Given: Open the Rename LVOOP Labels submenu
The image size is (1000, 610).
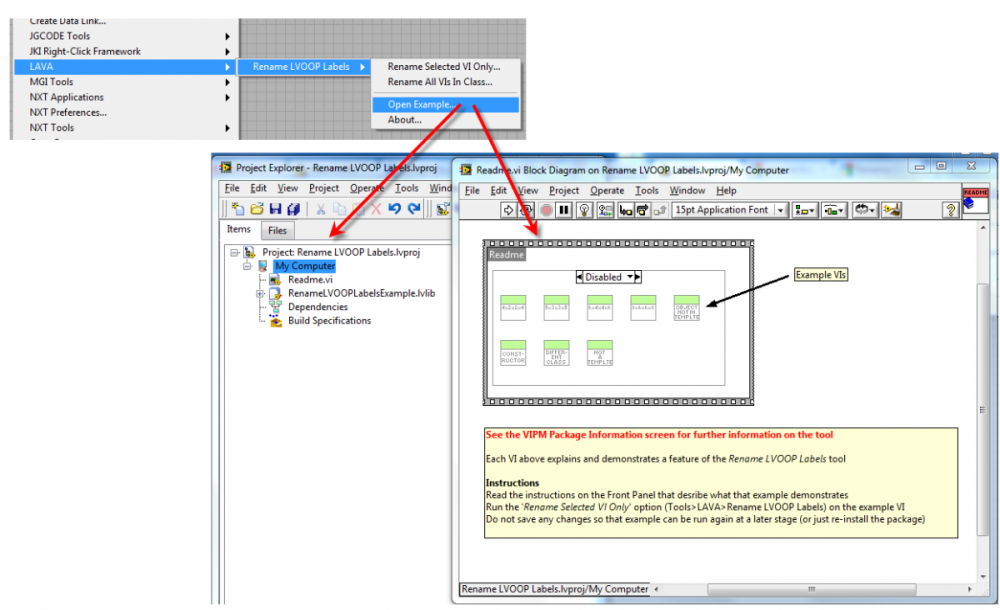Looking at the screenshot, I should click(x=304, y=66).
